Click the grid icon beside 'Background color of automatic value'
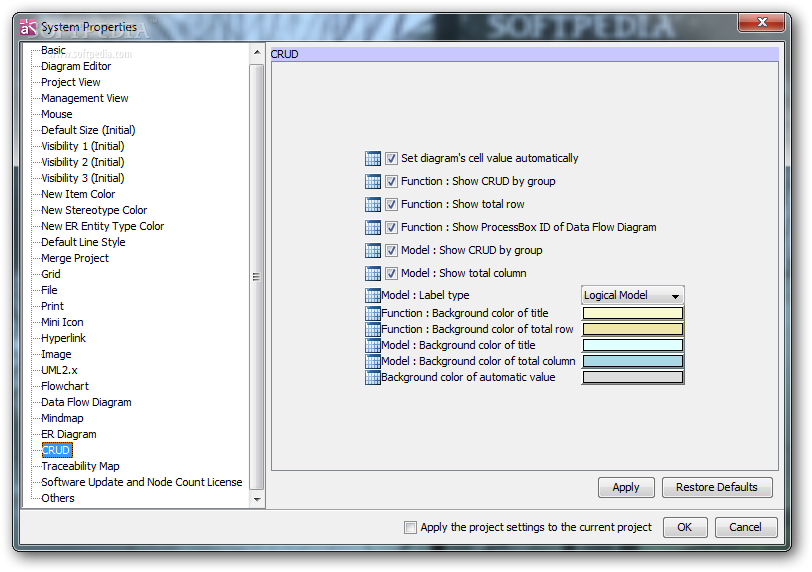 tap(372, 377)
